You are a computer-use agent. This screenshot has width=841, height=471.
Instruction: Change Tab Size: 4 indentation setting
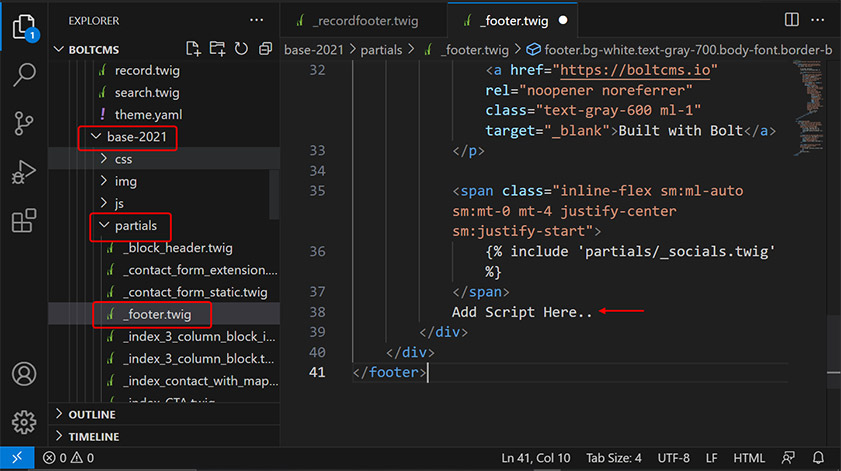(614, 458)
